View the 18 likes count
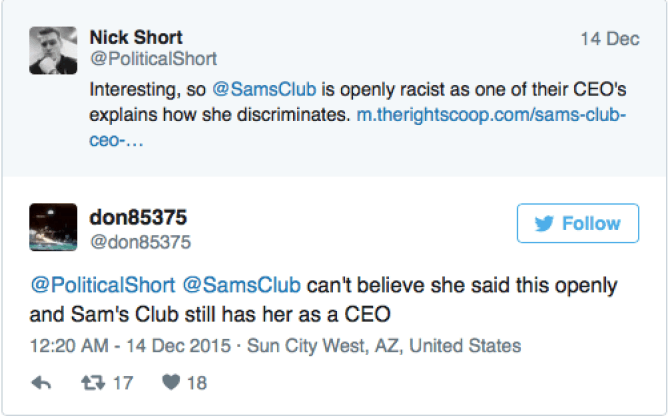The height and width of the screenshot is (416, 670). 196,382
